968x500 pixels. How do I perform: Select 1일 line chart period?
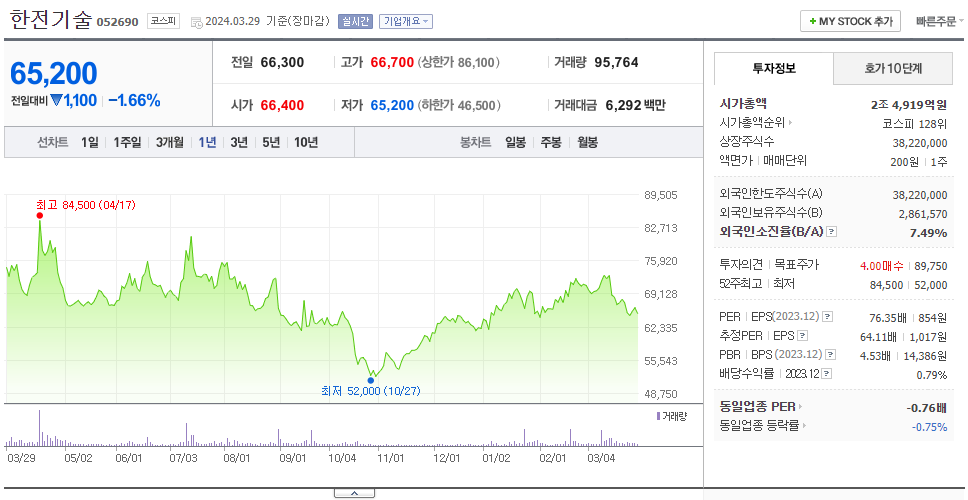coord(90,143)
